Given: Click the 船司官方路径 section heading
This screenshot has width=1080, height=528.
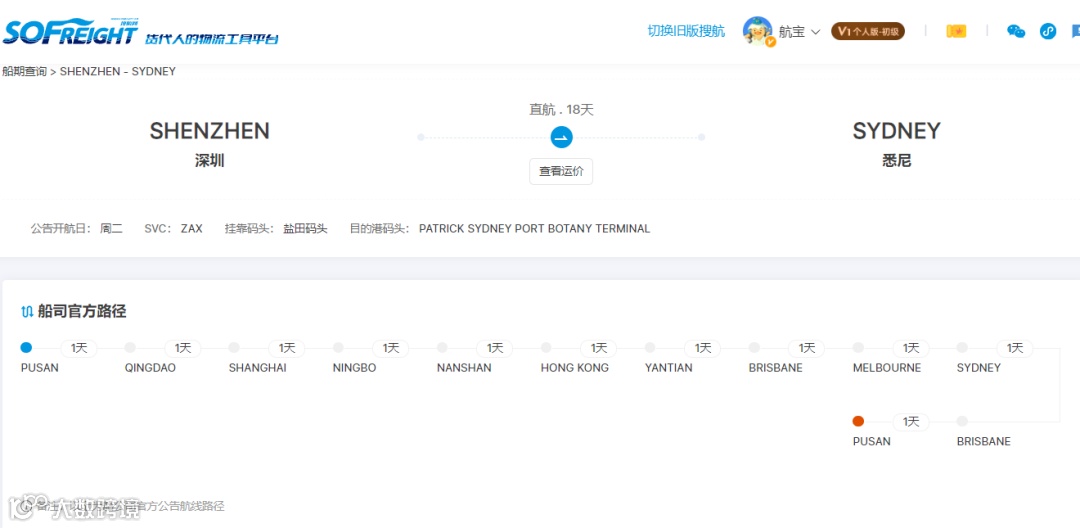Looking at the screenshot, I should point(82,312).
